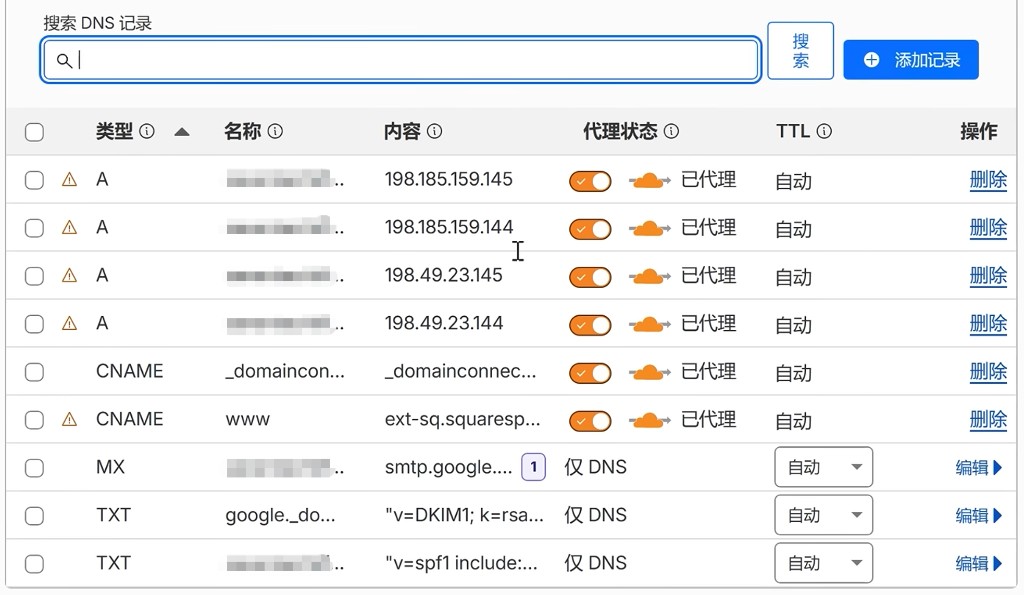Click the info icon next to TTL
The image size is (1024, 595).
pyautogui.click(x=824, y=131)
